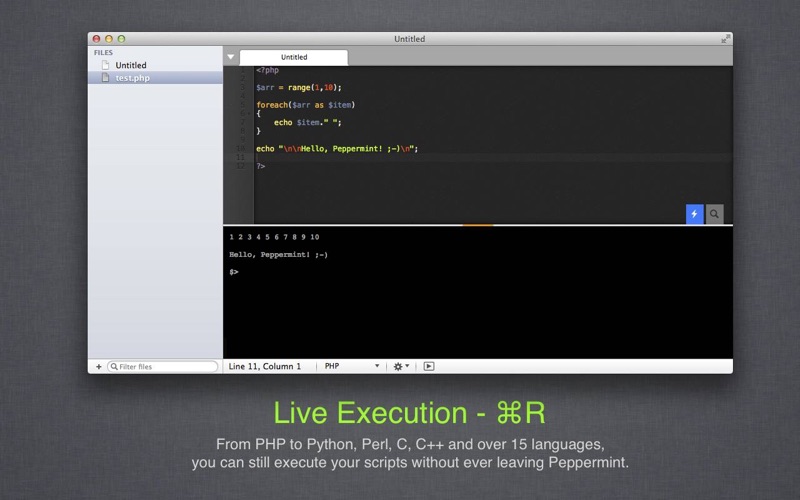Image resolution: width=800 pixels, height=500 pixels.
Task: Click the file icon beside test.php
Action: (105, 78)
